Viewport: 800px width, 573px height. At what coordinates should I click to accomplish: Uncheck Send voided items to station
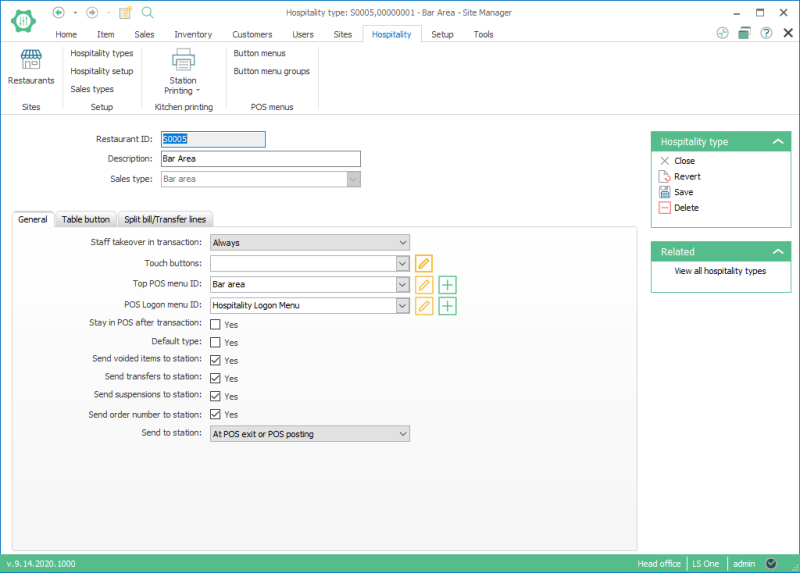coord(215,360)
